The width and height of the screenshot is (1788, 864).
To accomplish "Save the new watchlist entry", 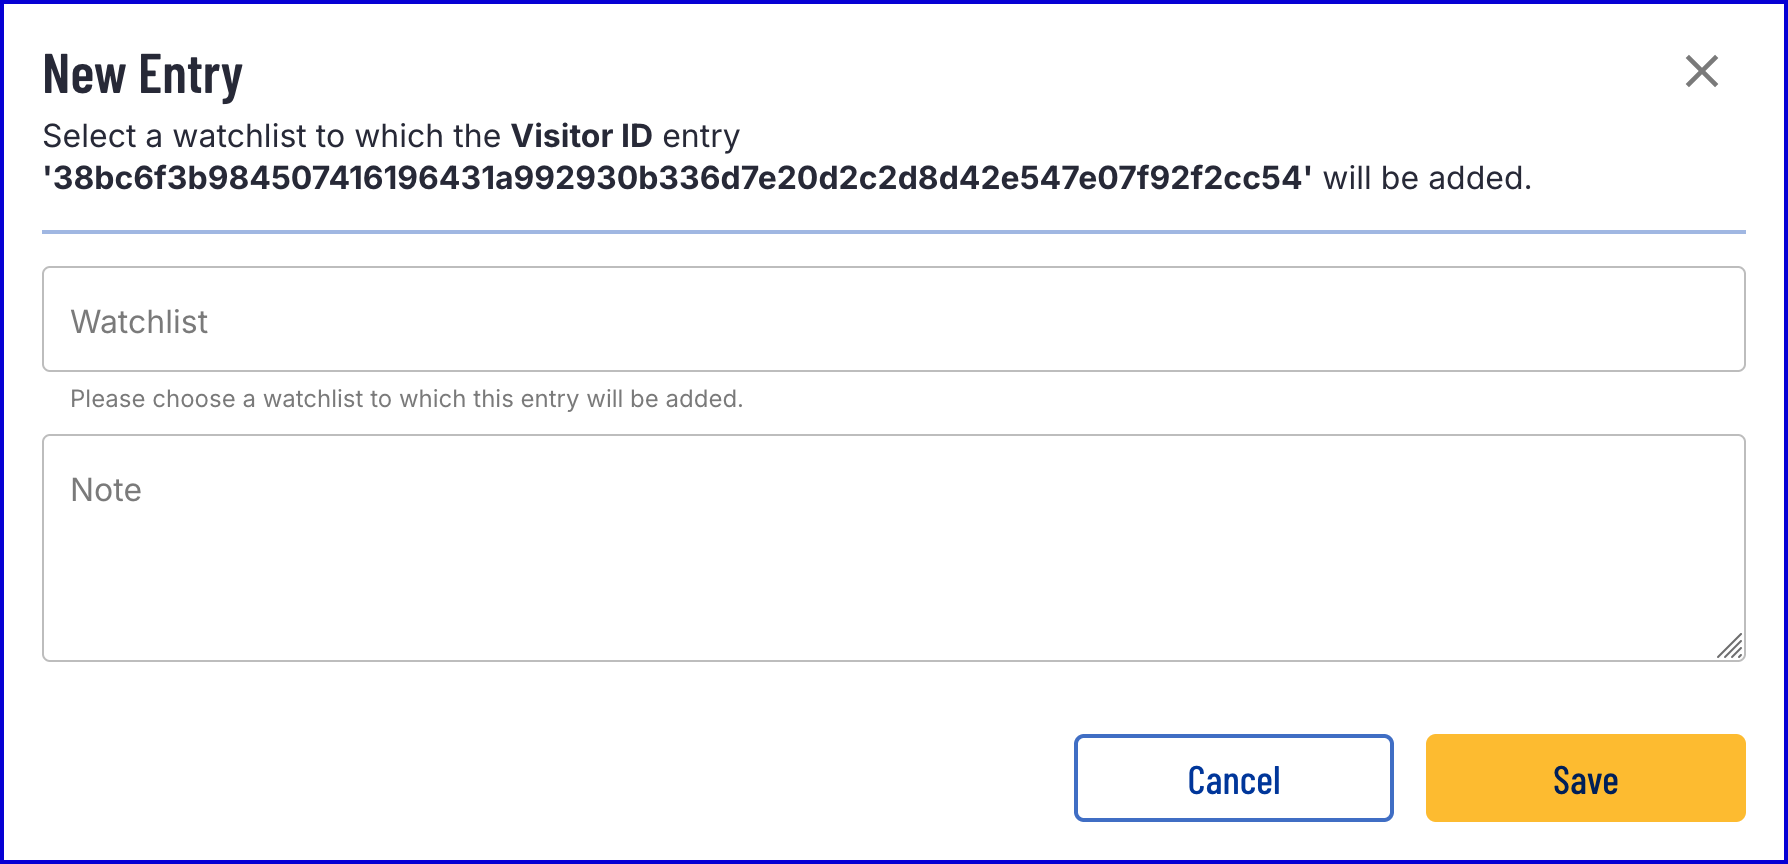I will pos(1585,779).
